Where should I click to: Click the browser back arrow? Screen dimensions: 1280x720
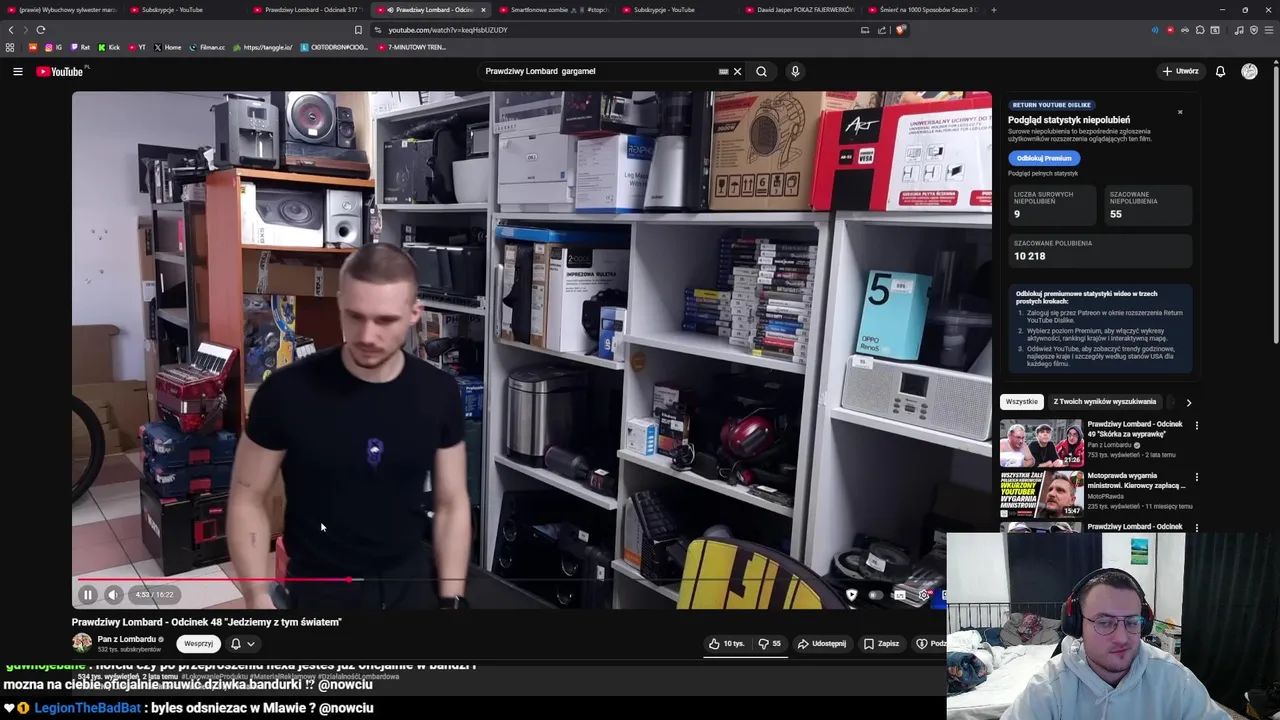pos(11,30)
